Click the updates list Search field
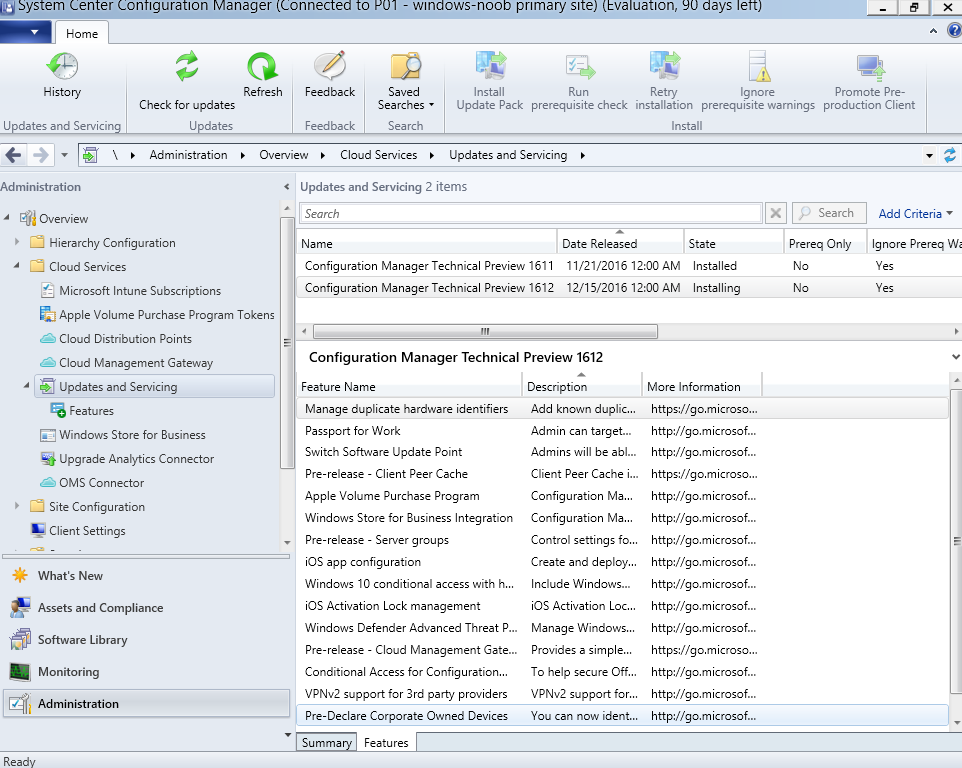The width and height of the screenshot is (962, 768). [x=531, y=213]
